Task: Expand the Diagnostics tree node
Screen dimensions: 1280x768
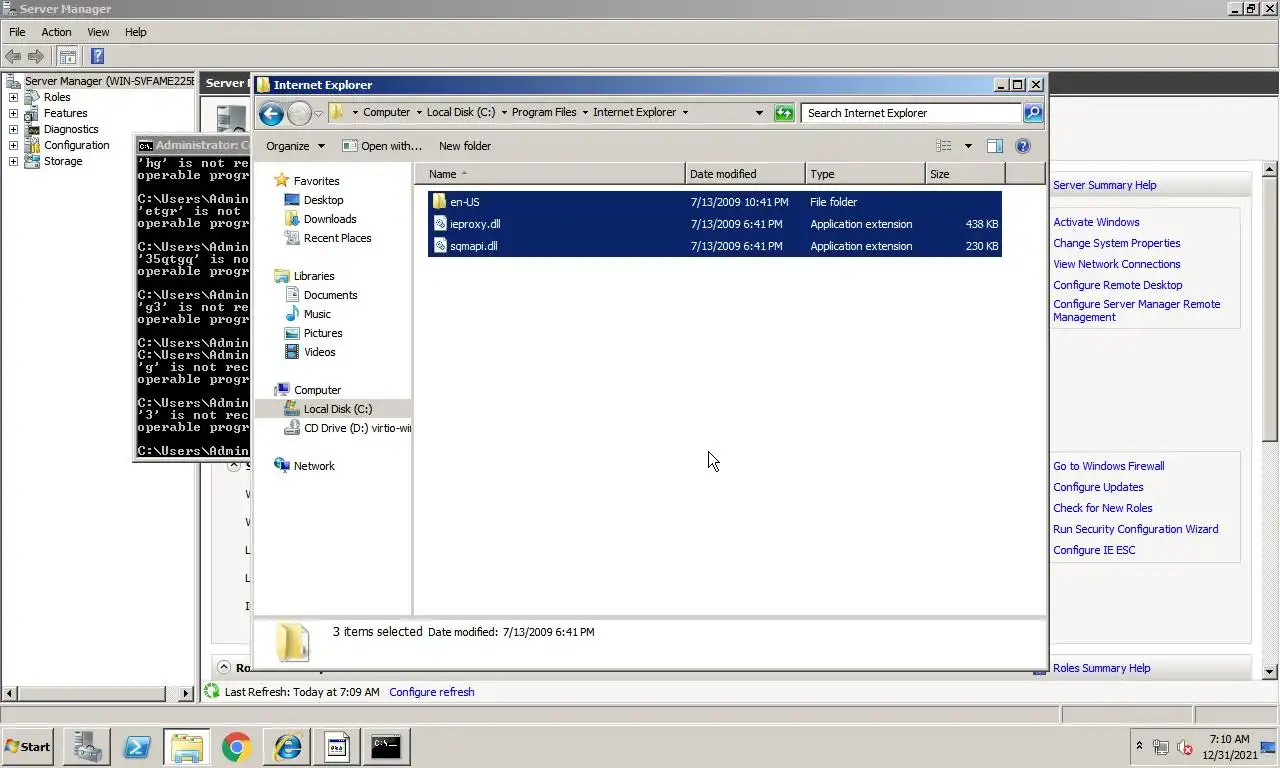Action: [13, 129]
